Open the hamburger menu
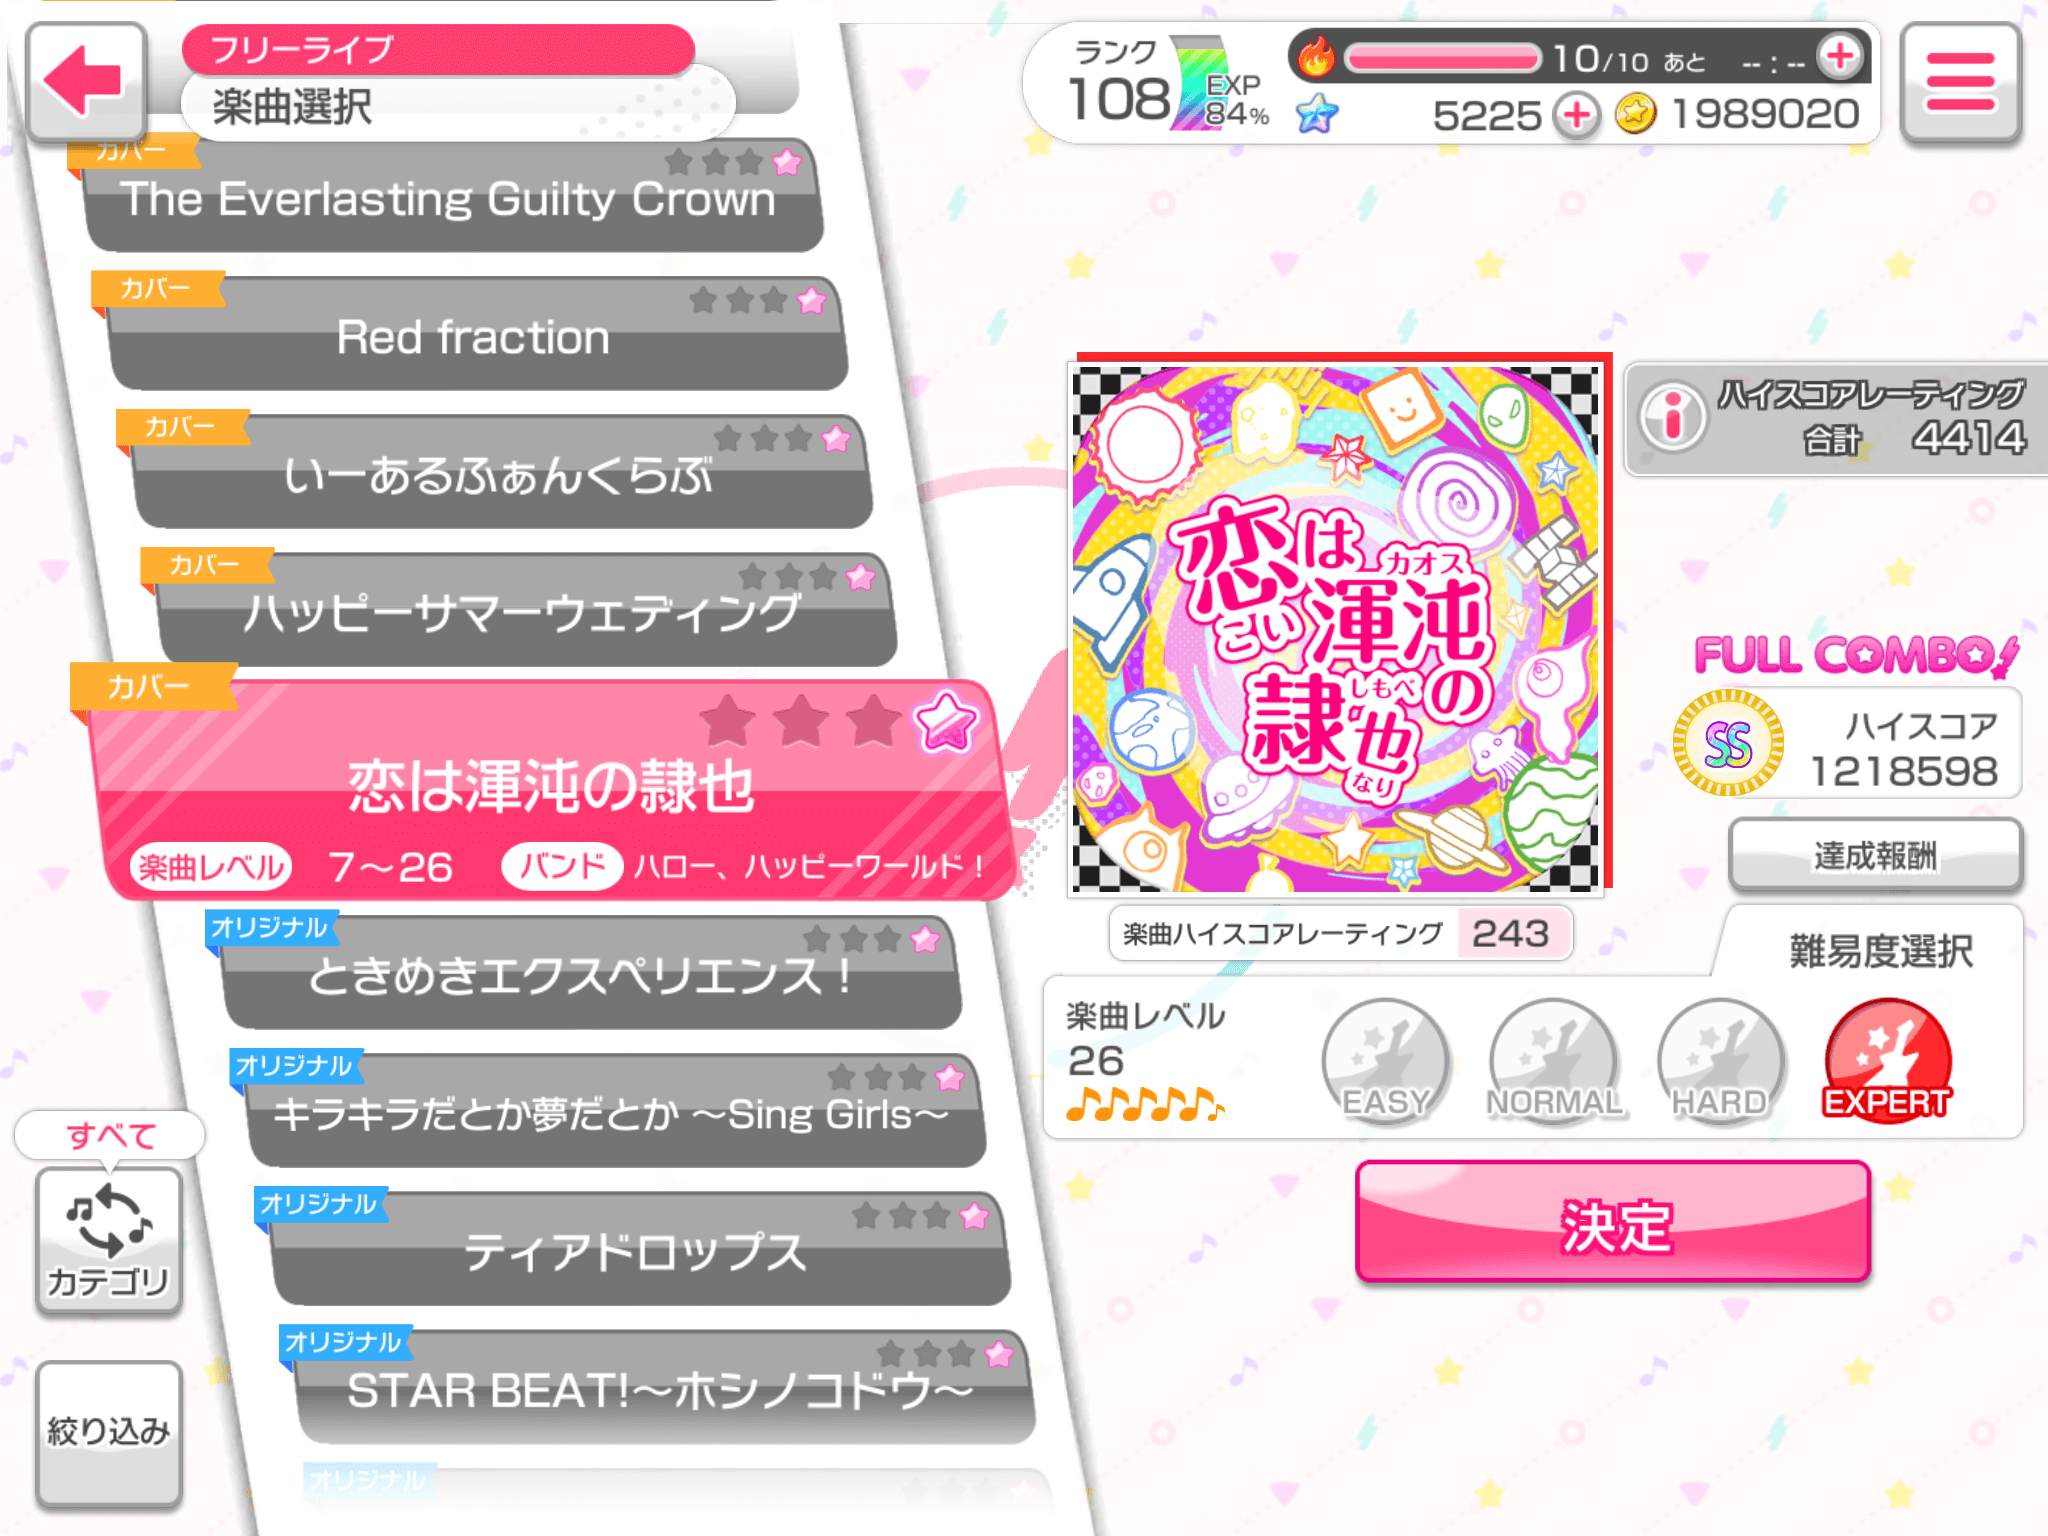Viewport: 2048px width, 1536px height. [x=1960, y=82]
